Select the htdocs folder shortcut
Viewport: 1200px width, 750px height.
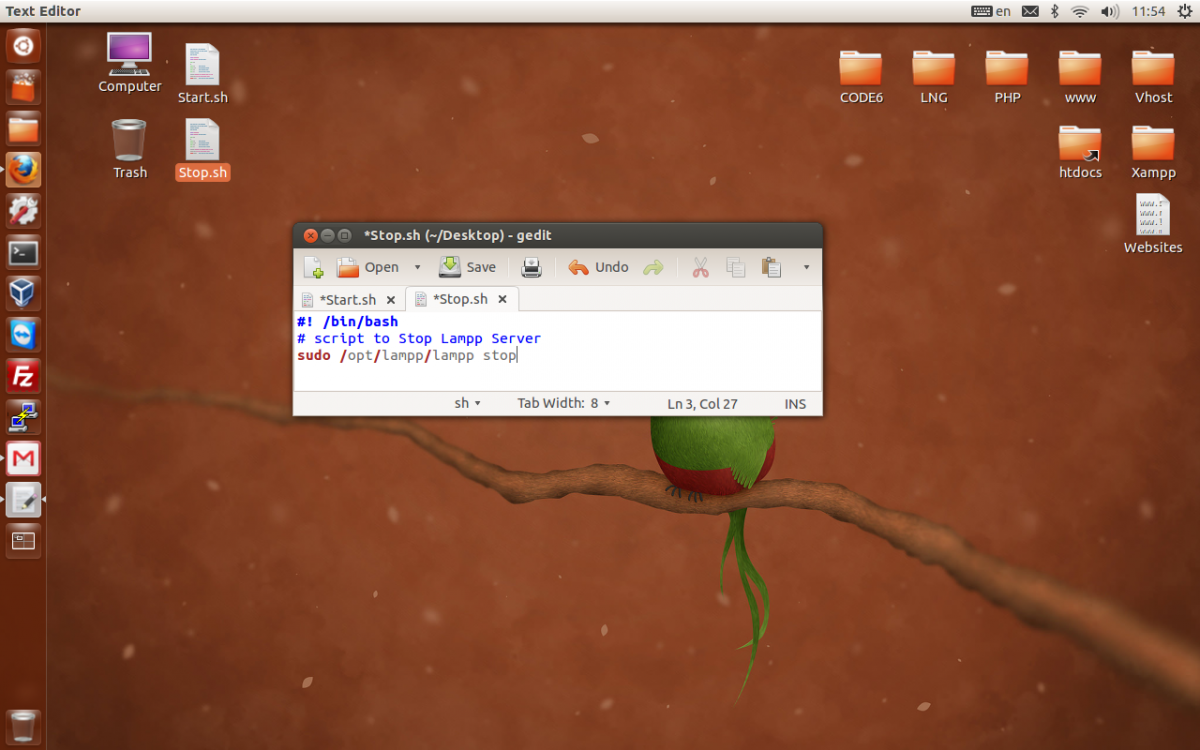point(1080,153)
